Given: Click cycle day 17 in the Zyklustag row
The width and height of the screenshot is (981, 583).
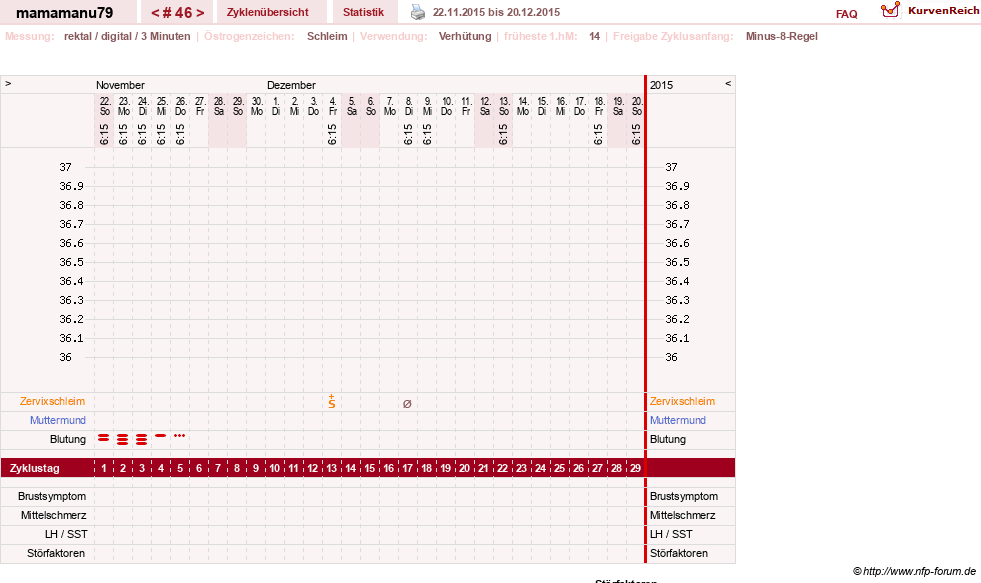Looking at the screenshot, I should pos(407,468).
